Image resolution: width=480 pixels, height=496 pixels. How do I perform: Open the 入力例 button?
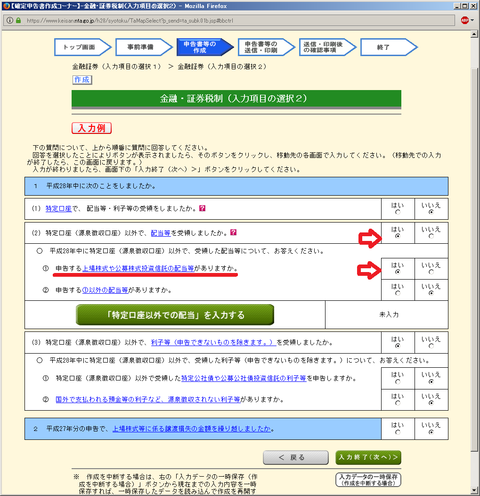coord(92,128)
